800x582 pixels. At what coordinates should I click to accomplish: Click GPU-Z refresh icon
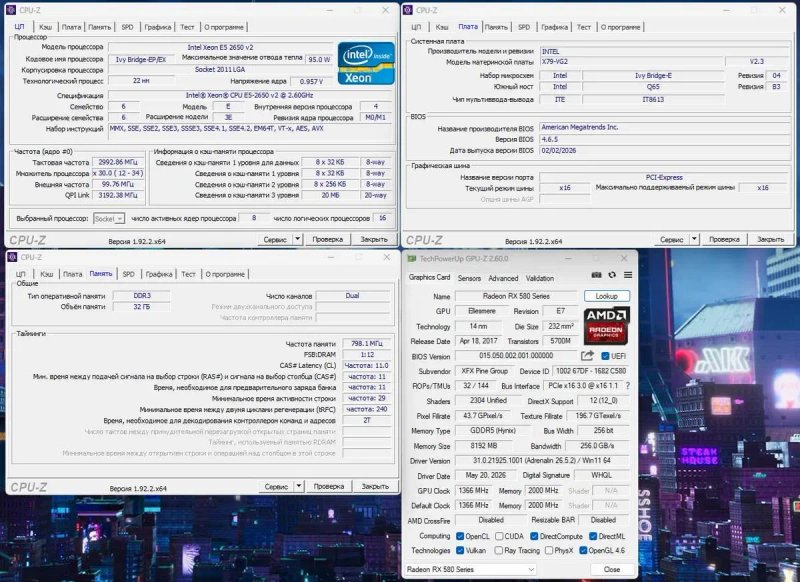[612, 275]
